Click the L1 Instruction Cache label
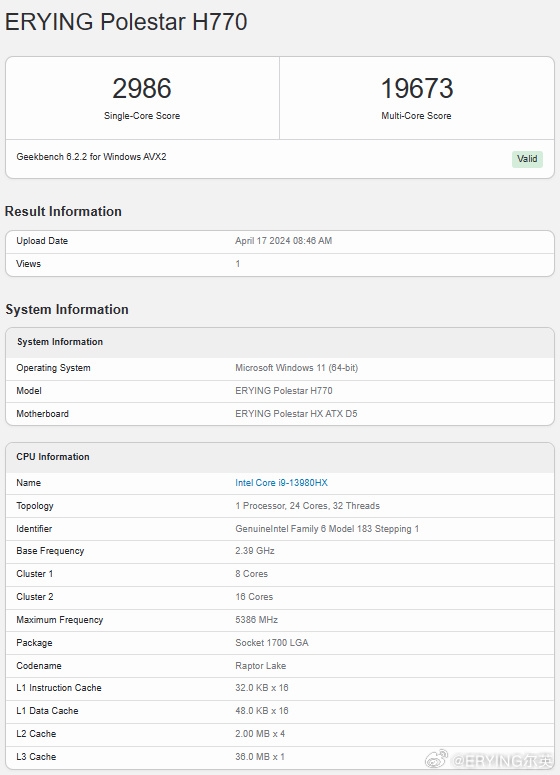The image size is (560, 775). [x=59, y=688]
